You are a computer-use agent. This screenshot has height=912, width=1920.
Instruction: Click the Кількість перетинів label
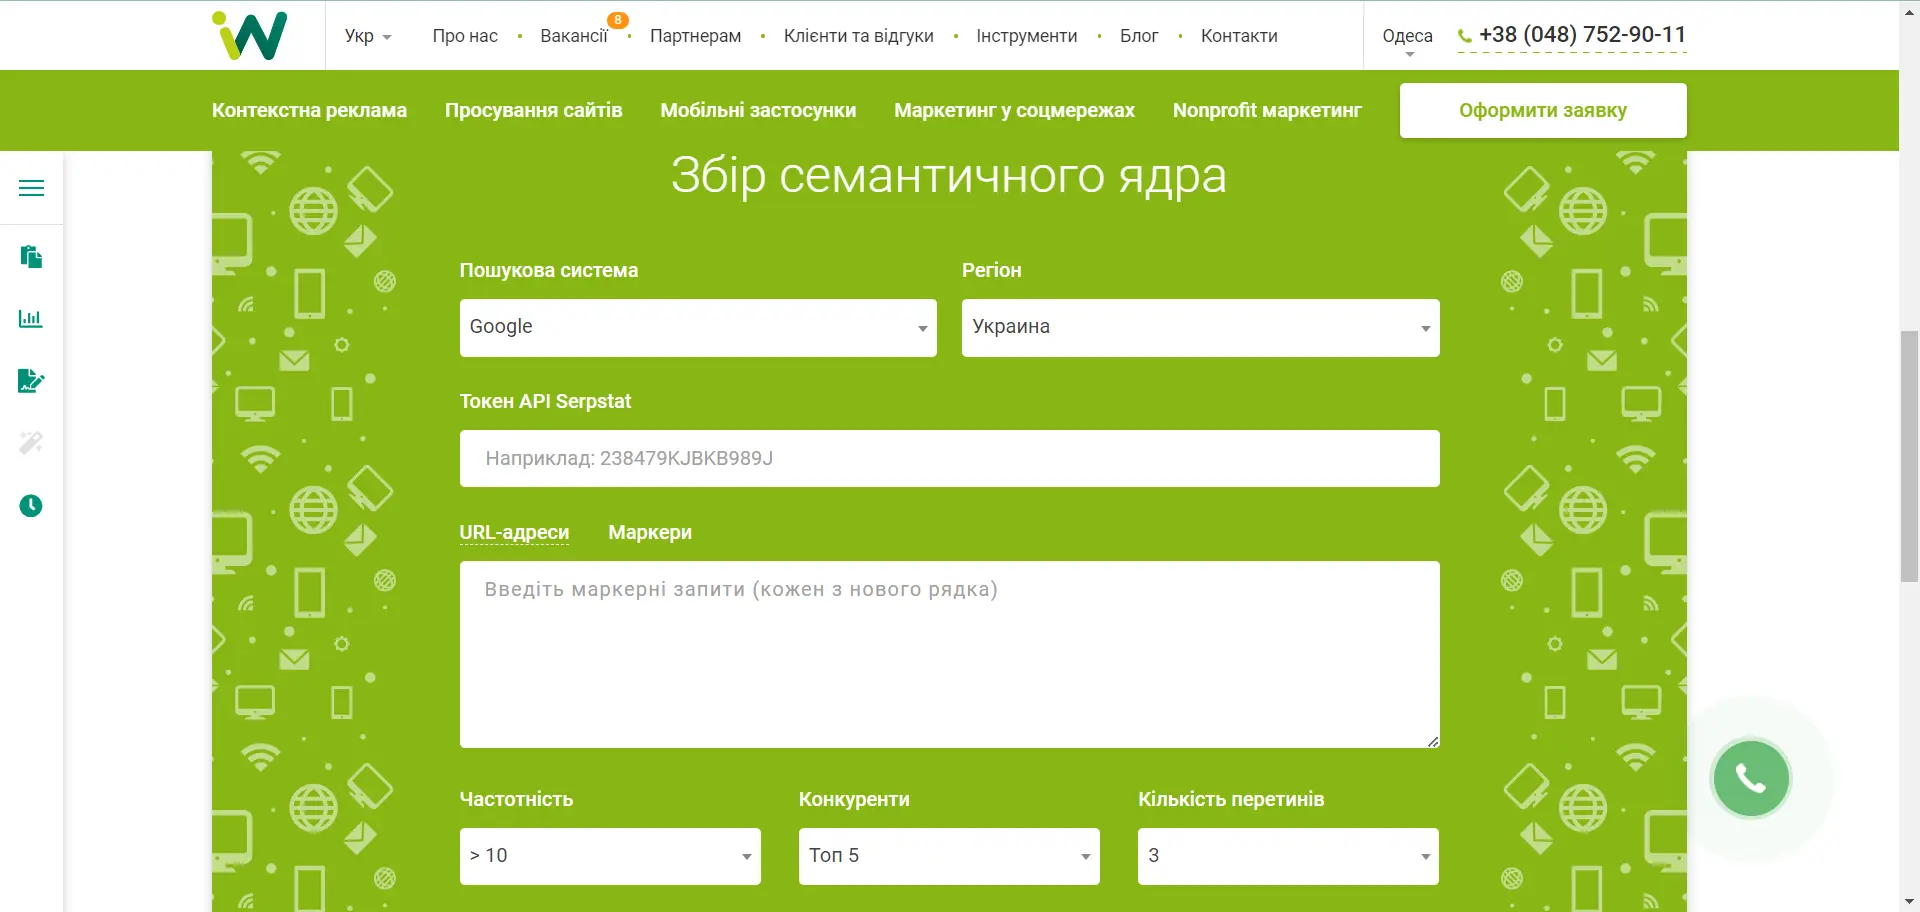coord(1231,799)
